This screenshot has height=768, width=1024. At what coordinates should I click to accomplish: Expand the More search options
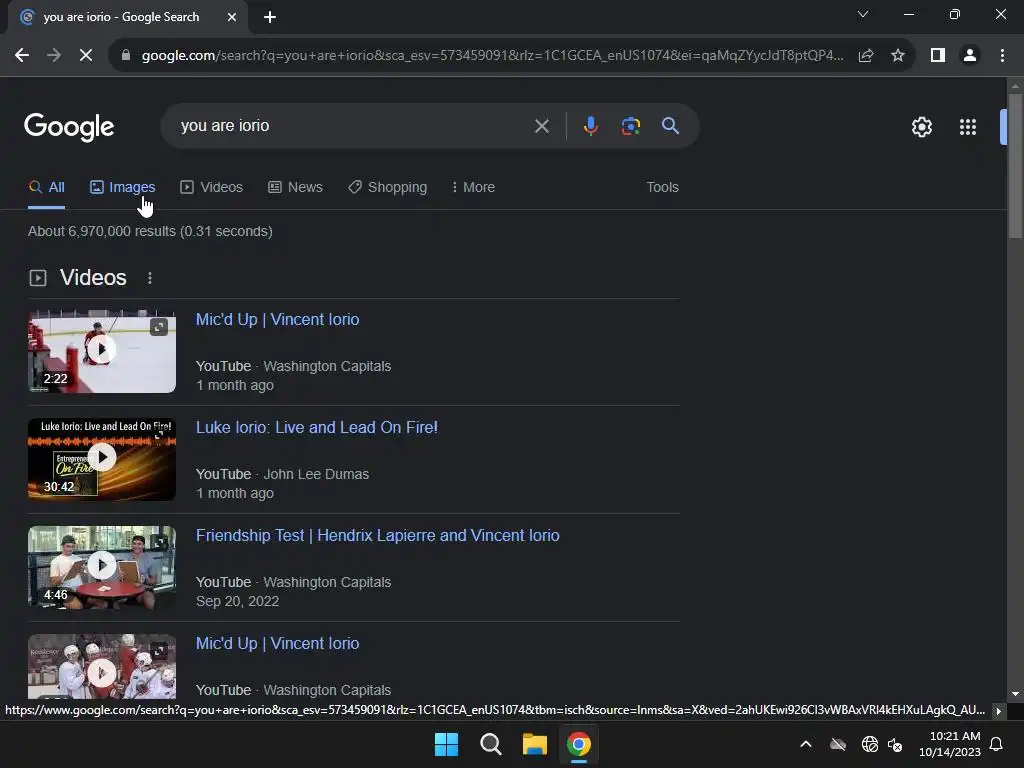[473, 187]
